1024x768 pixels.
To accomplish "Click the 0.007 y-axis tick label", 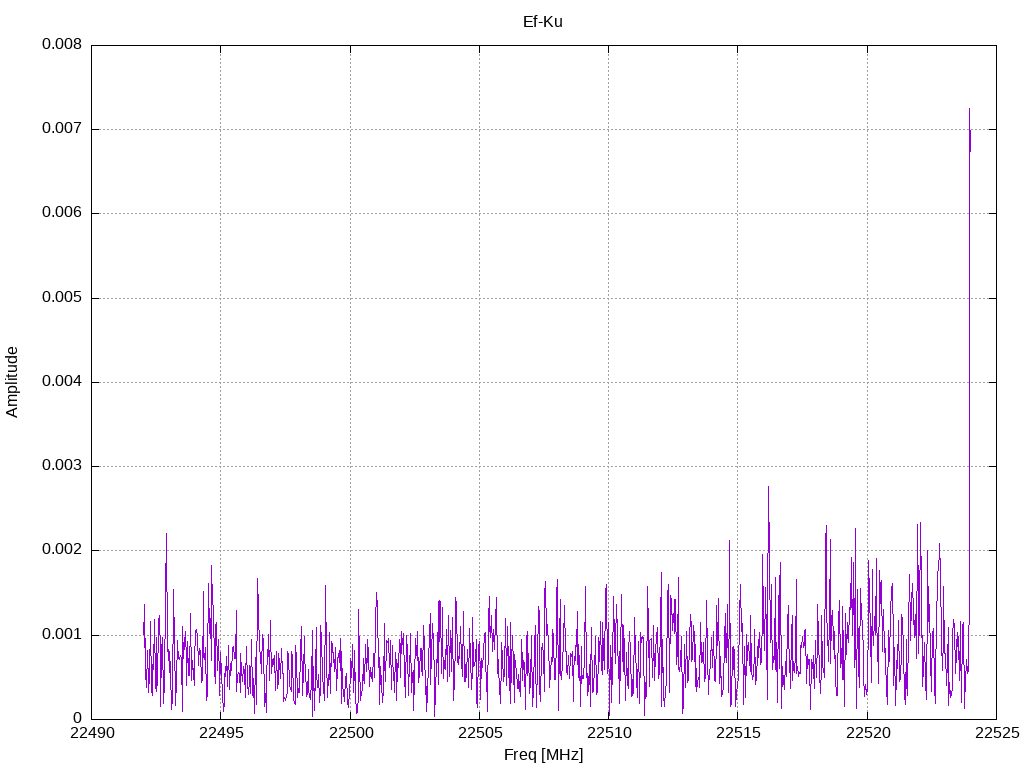I will click(62, 129).
